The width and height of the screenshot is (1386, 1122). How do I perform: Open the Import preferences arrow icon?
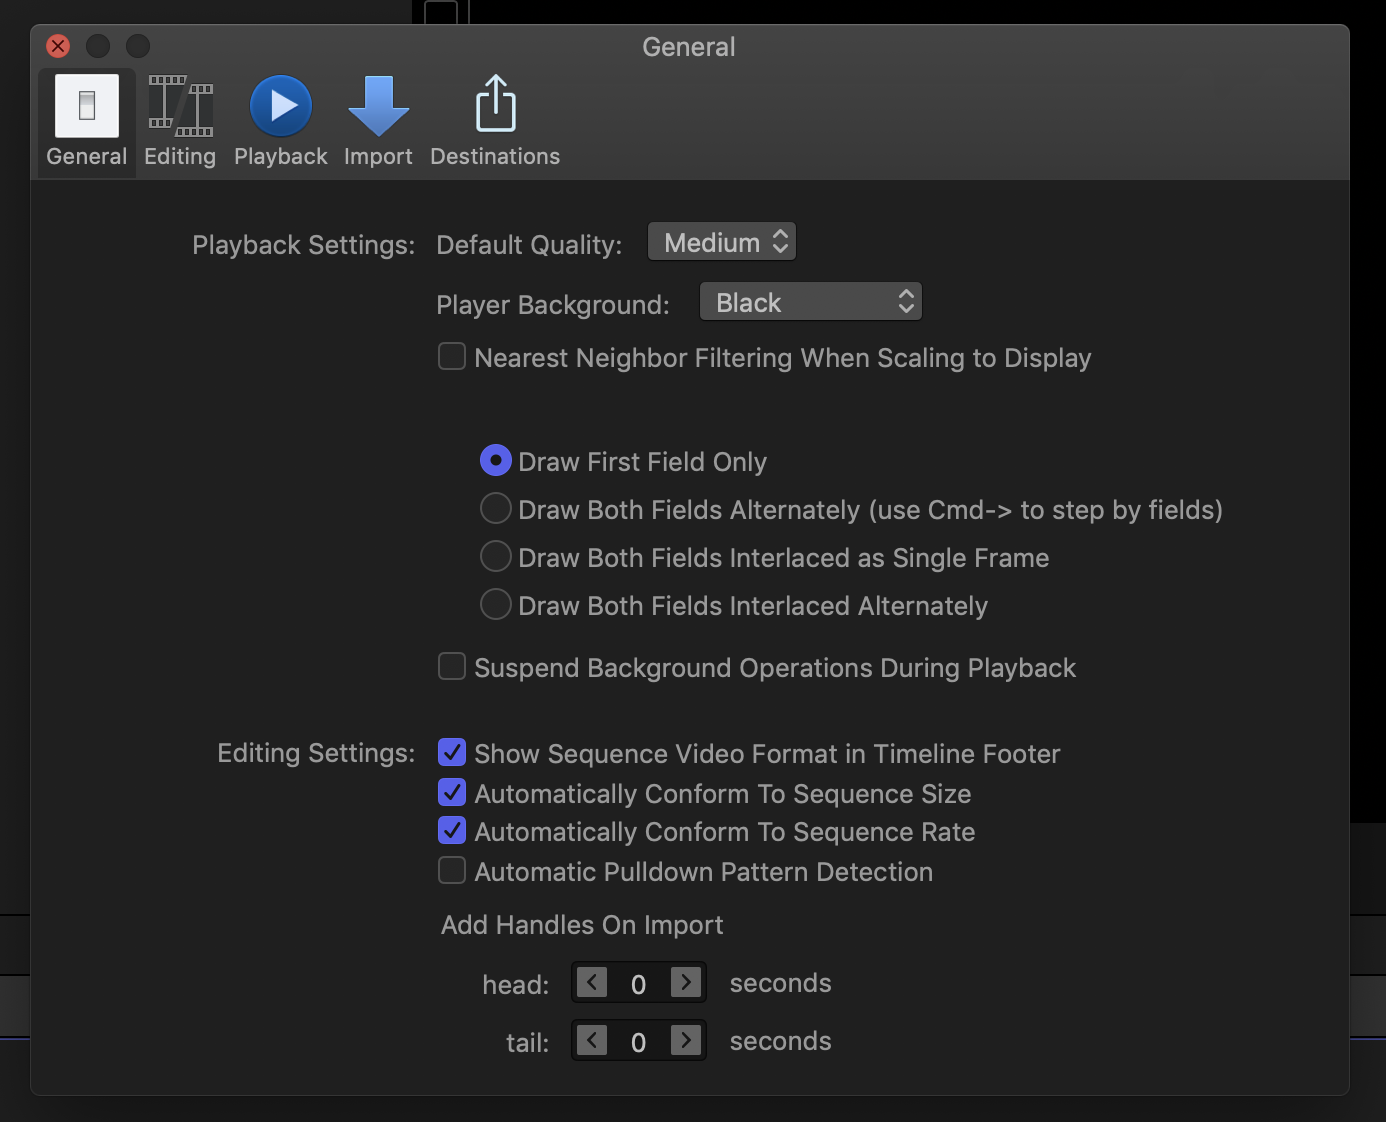pos(378,106)
